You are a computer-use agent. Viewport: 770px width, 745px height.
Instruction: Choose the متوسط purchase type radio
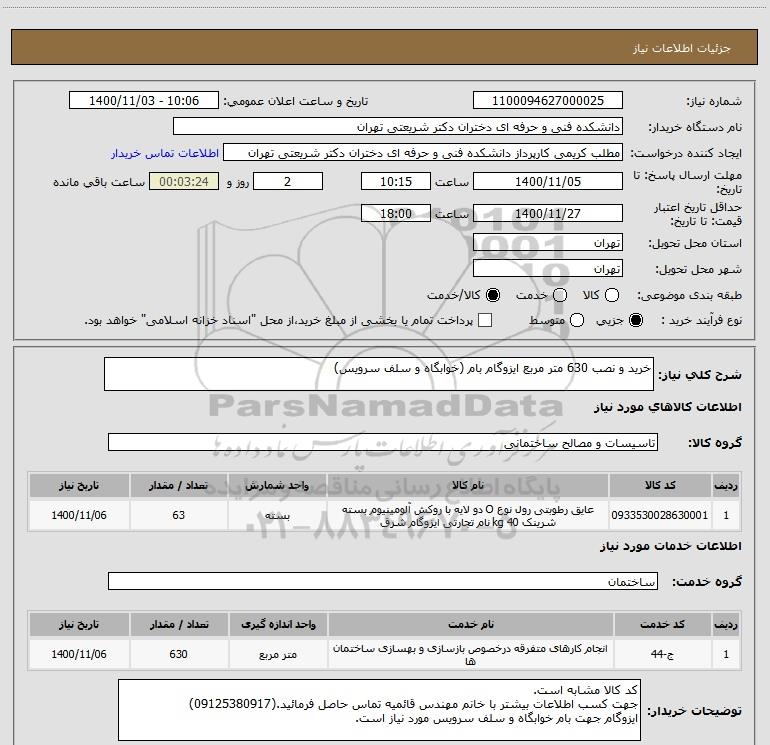[577, 320]
